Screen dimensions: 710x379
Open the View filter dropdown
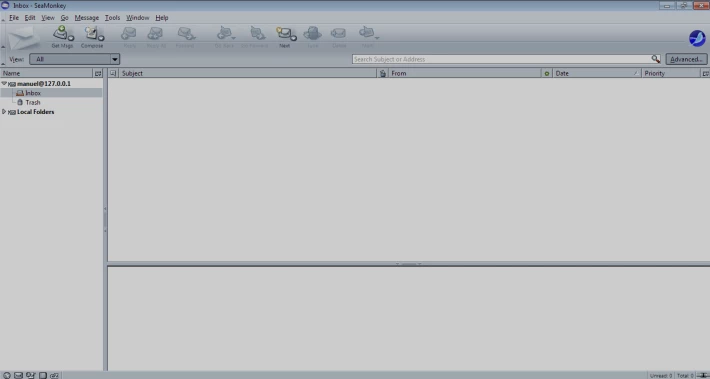(x=74, y=59)
